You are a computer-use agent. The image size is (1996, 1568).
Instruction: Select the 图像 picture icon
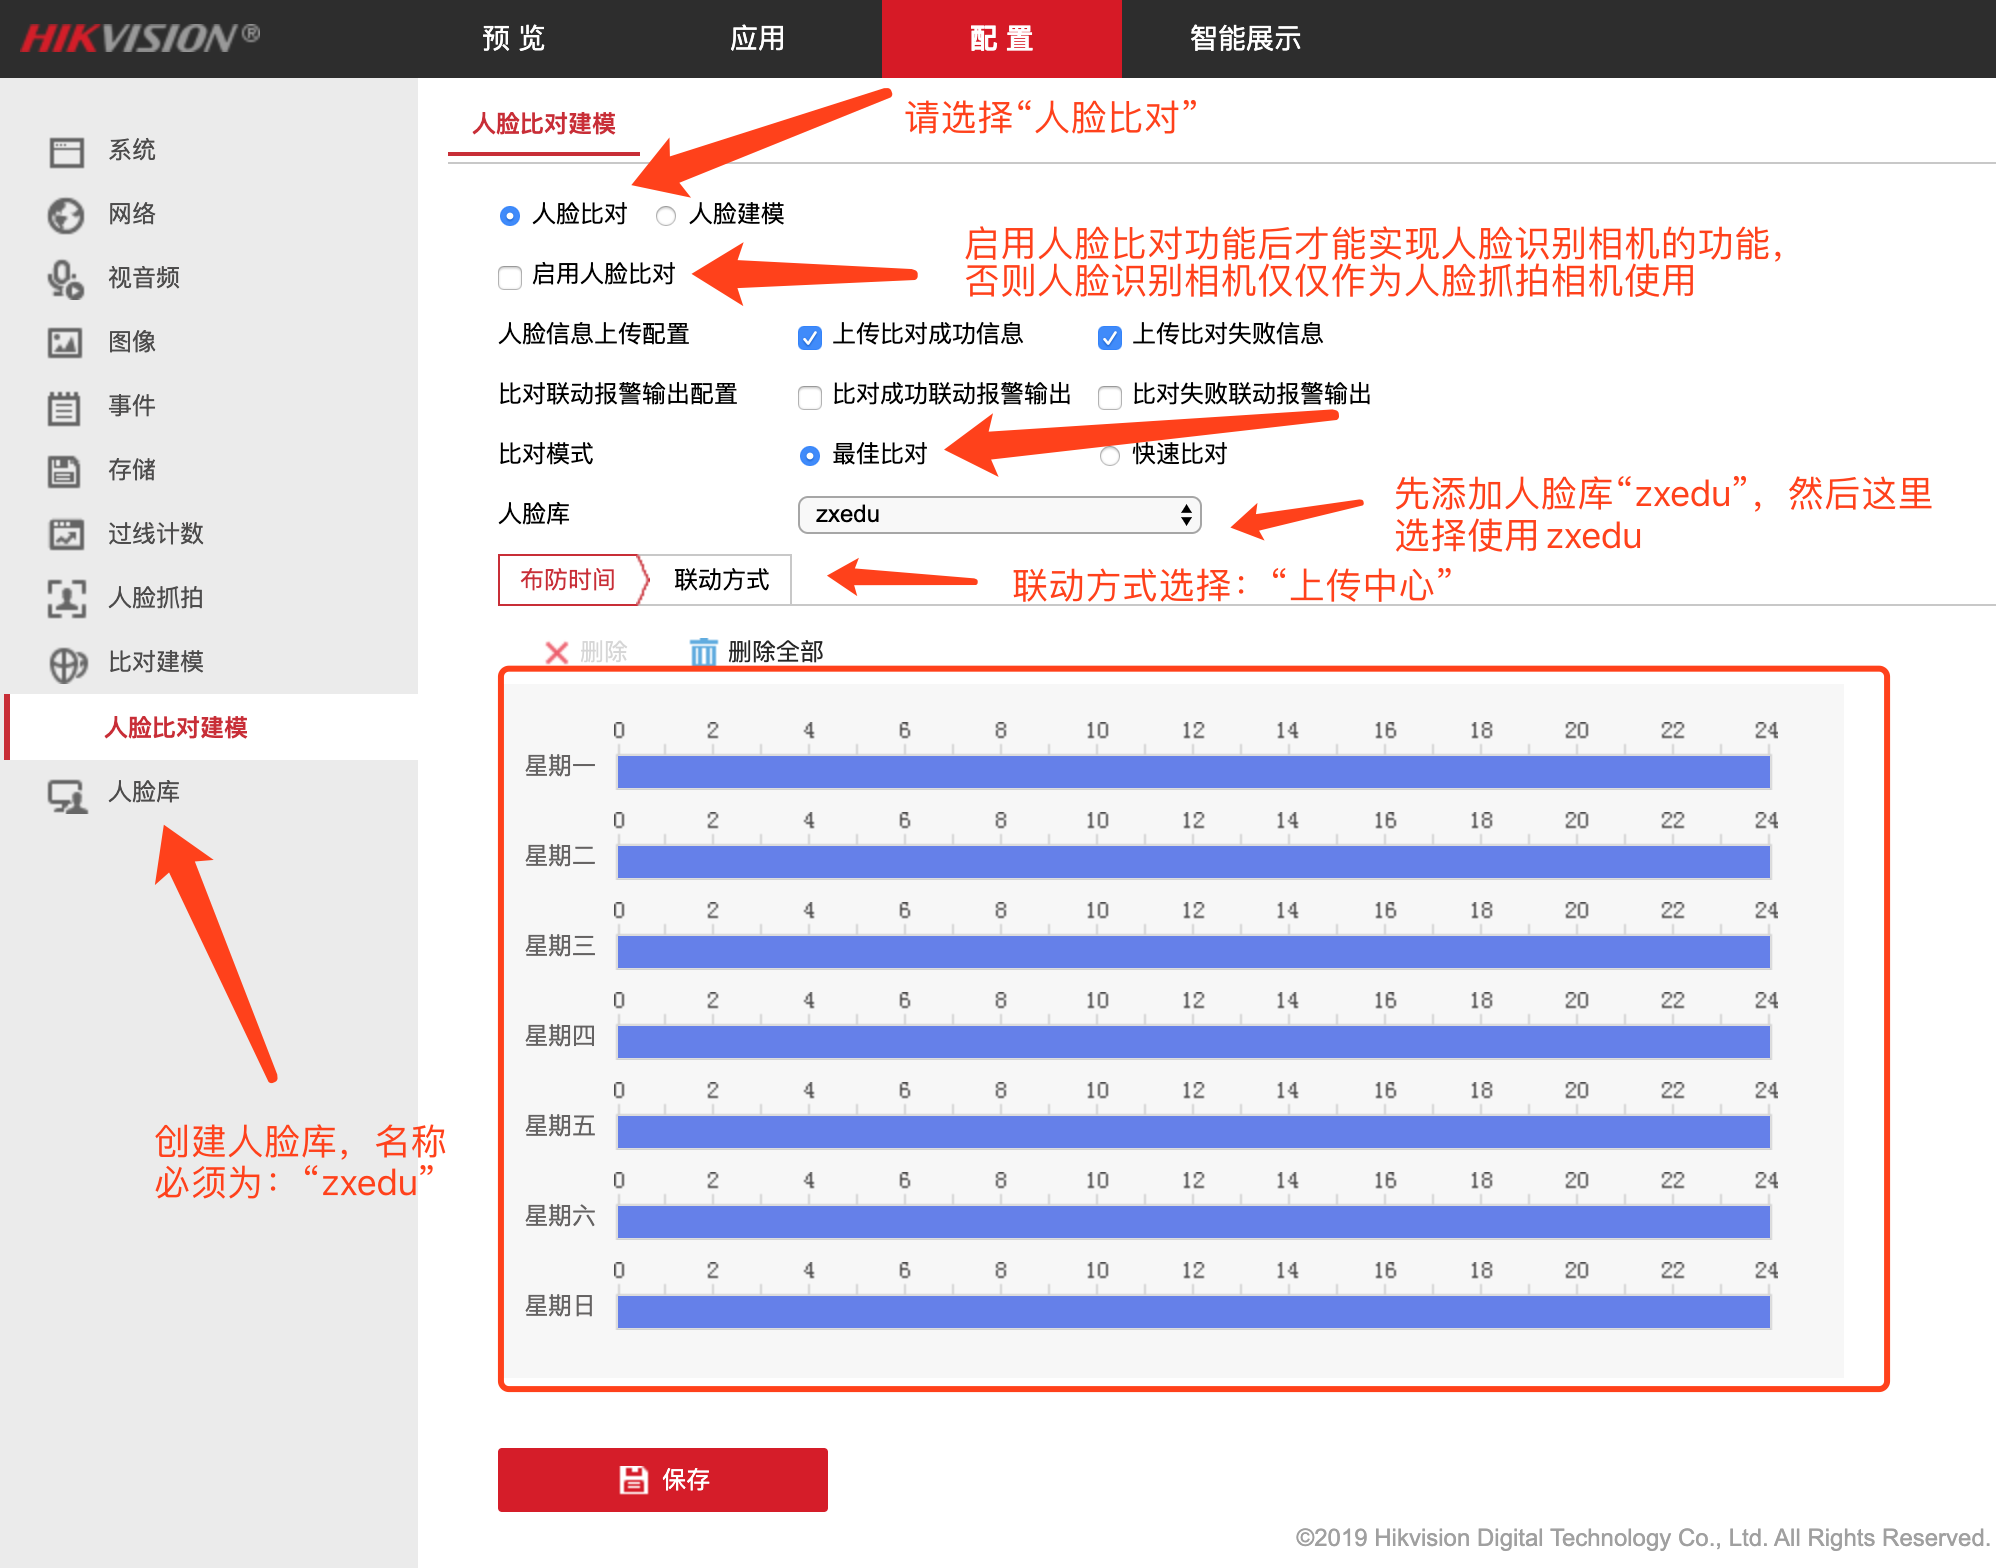point(66,343)
